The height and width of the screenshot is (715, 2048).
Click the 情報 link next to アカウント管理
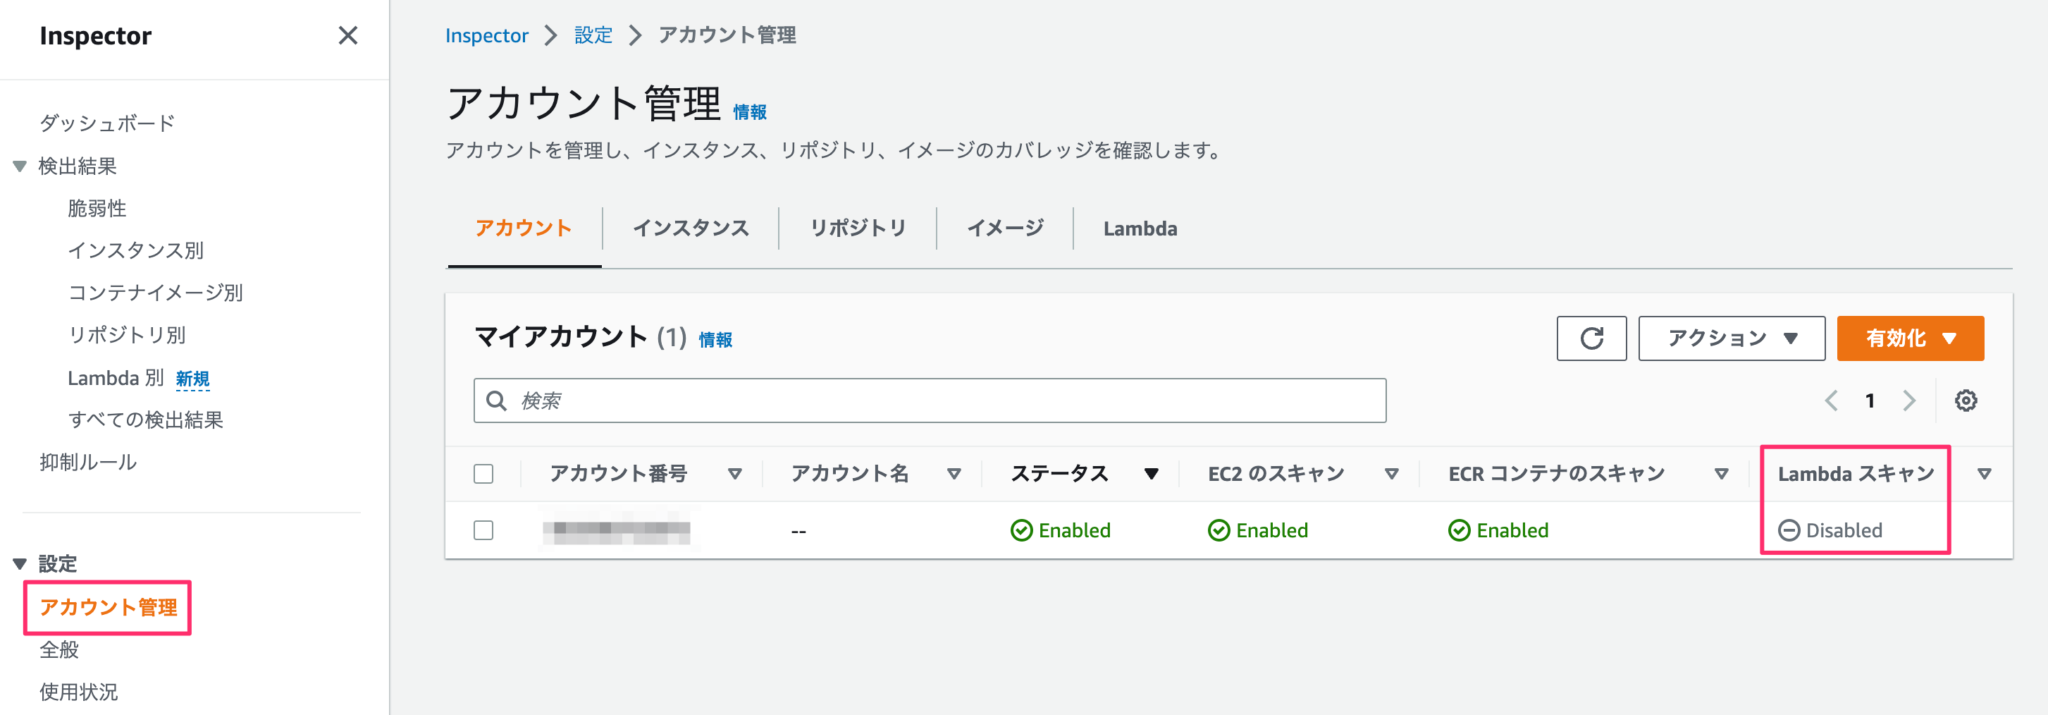(x=752, y=111)
